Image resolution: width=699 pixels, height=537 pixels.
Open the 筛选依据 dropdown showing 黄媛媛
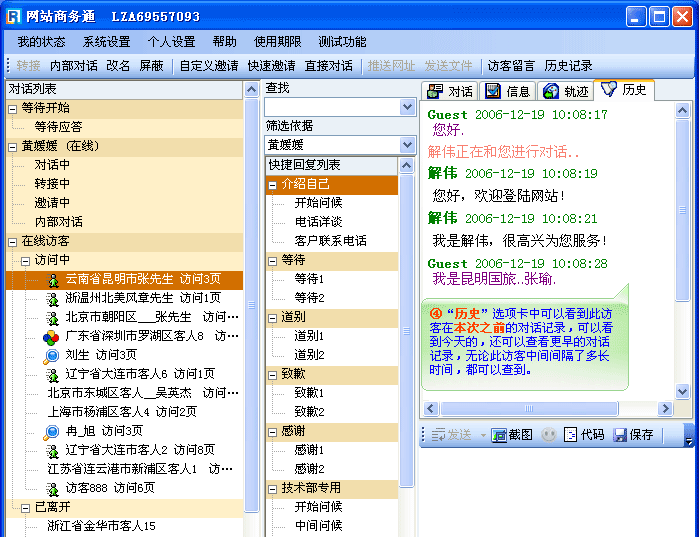click(x=407, y=145)
